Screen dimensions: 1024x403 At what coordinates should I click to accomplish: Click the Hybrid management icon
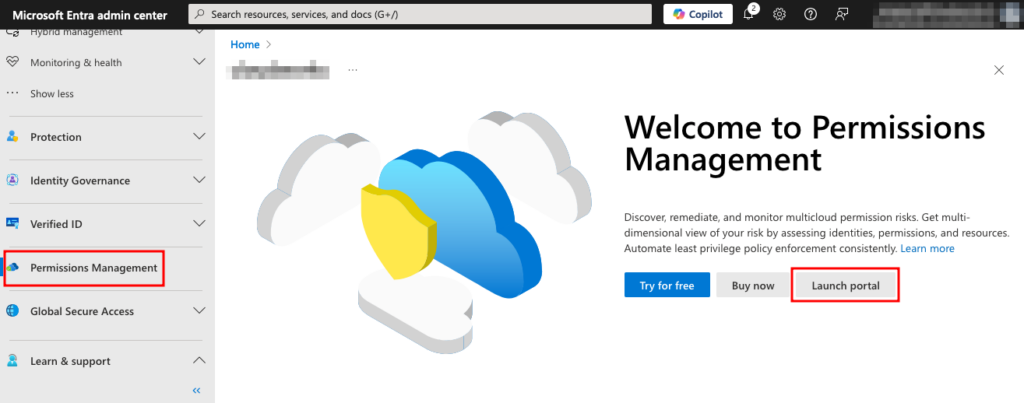tap(12, 33)
